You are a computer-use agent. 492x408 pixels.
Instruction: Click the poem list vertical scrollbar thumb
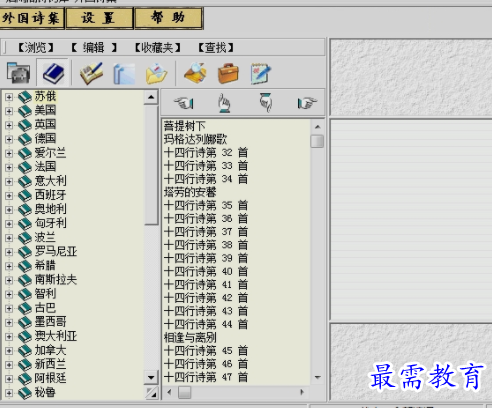tap(317, 141)
